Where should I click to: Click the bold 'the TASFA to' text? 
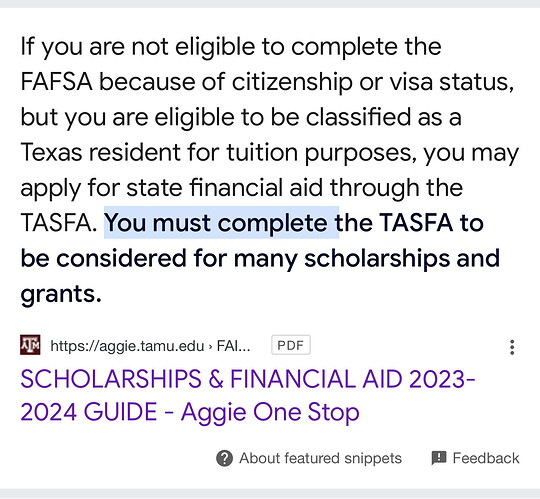point(409,223)
